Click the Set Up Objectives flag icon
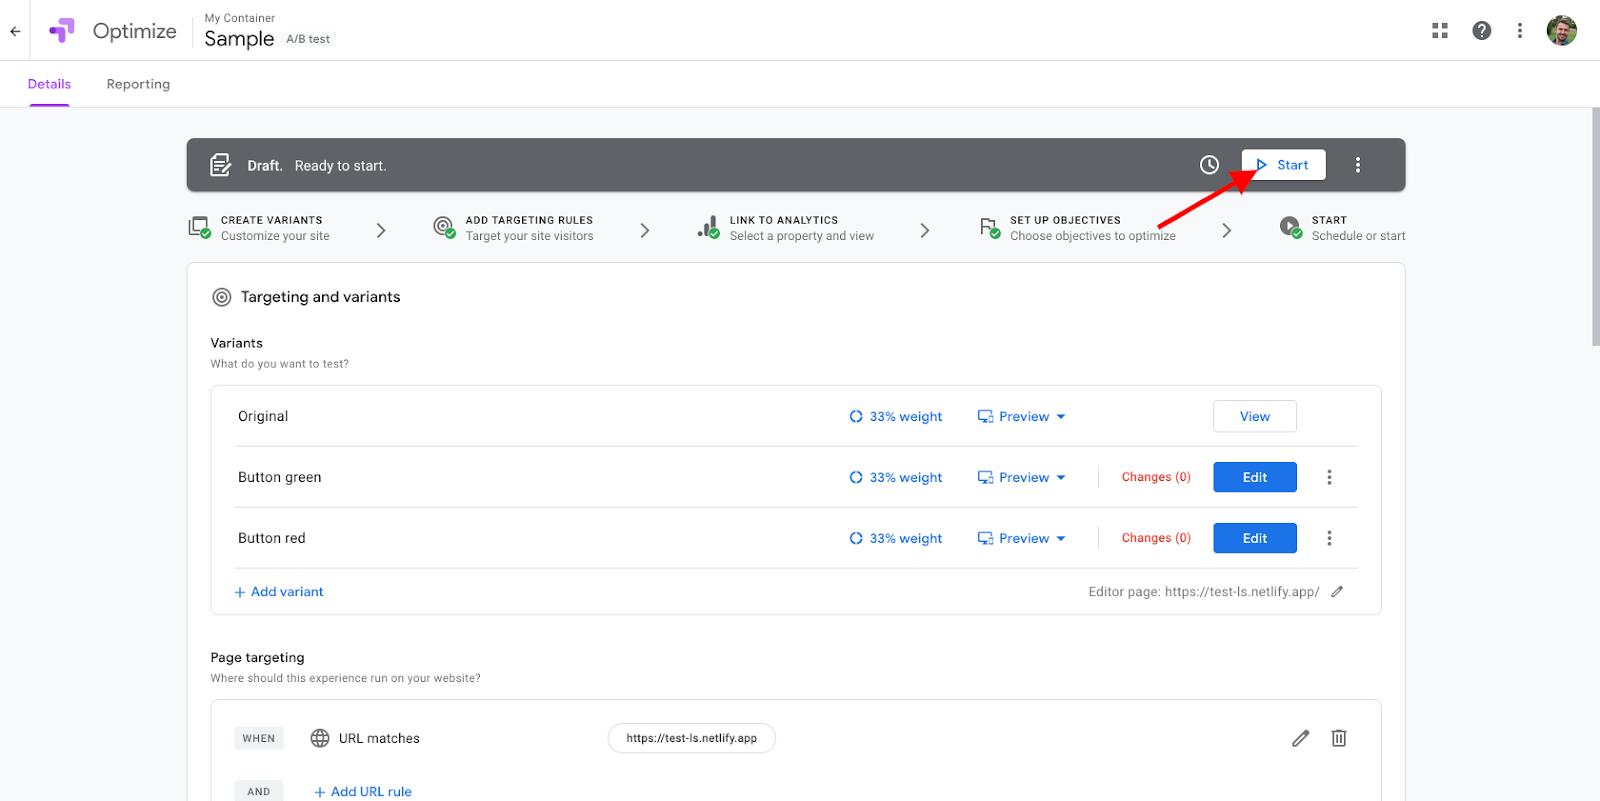This screenshot has height=801, width=1600. [x=989, y=228]
